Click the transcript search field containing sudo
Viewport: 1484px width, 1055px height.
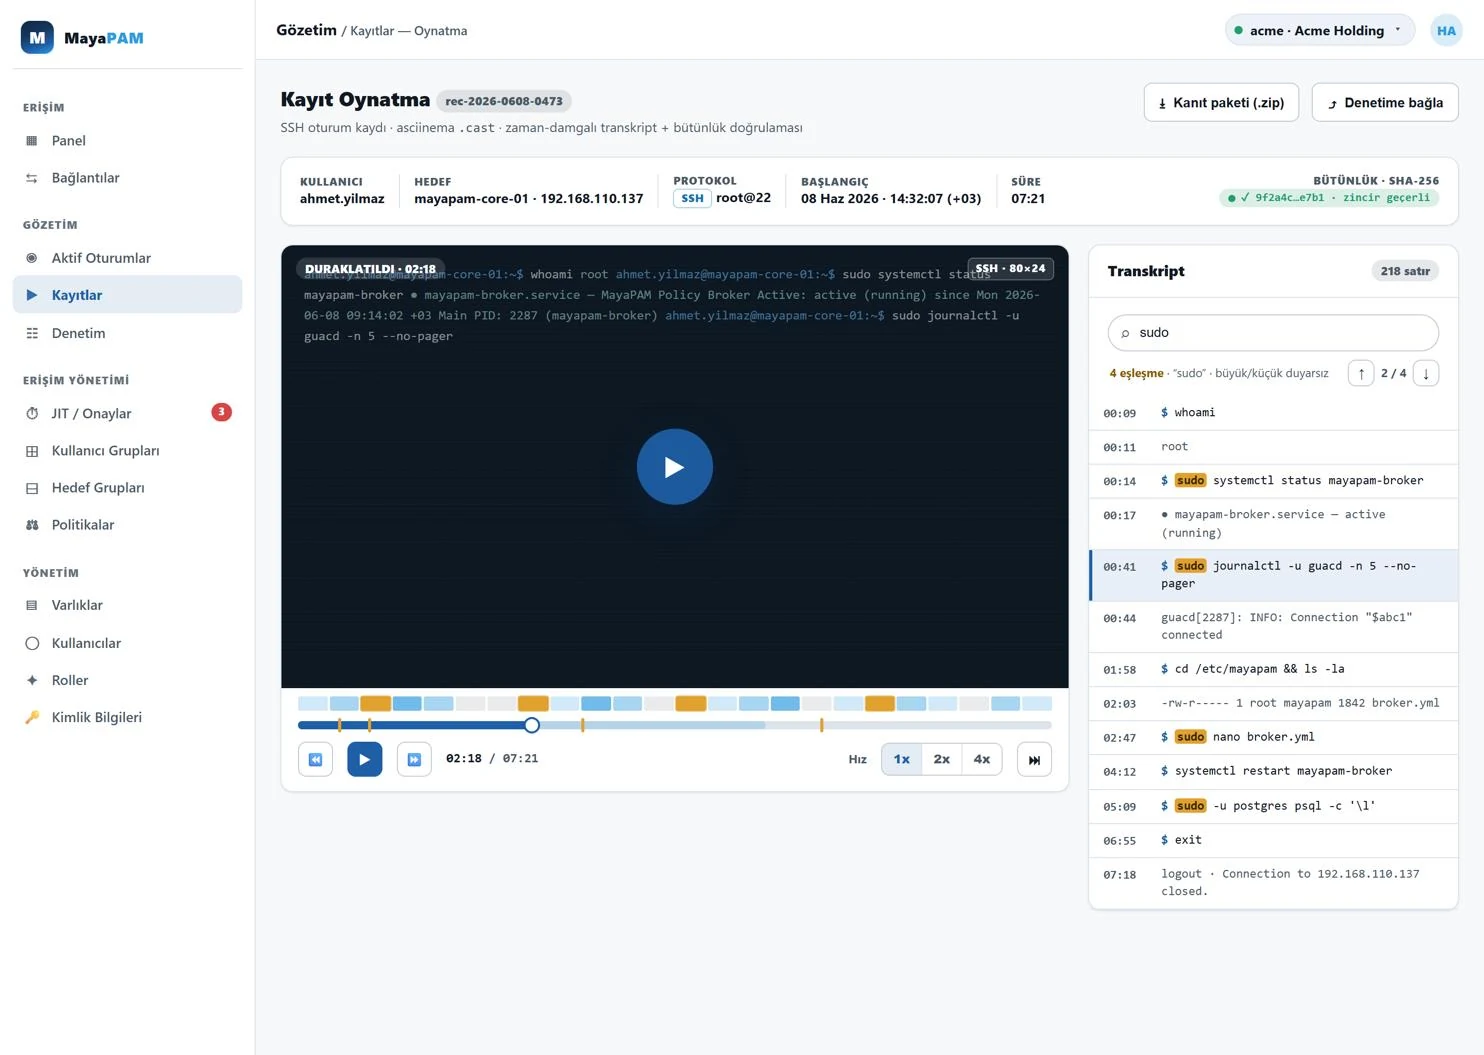pos(1273,333)
